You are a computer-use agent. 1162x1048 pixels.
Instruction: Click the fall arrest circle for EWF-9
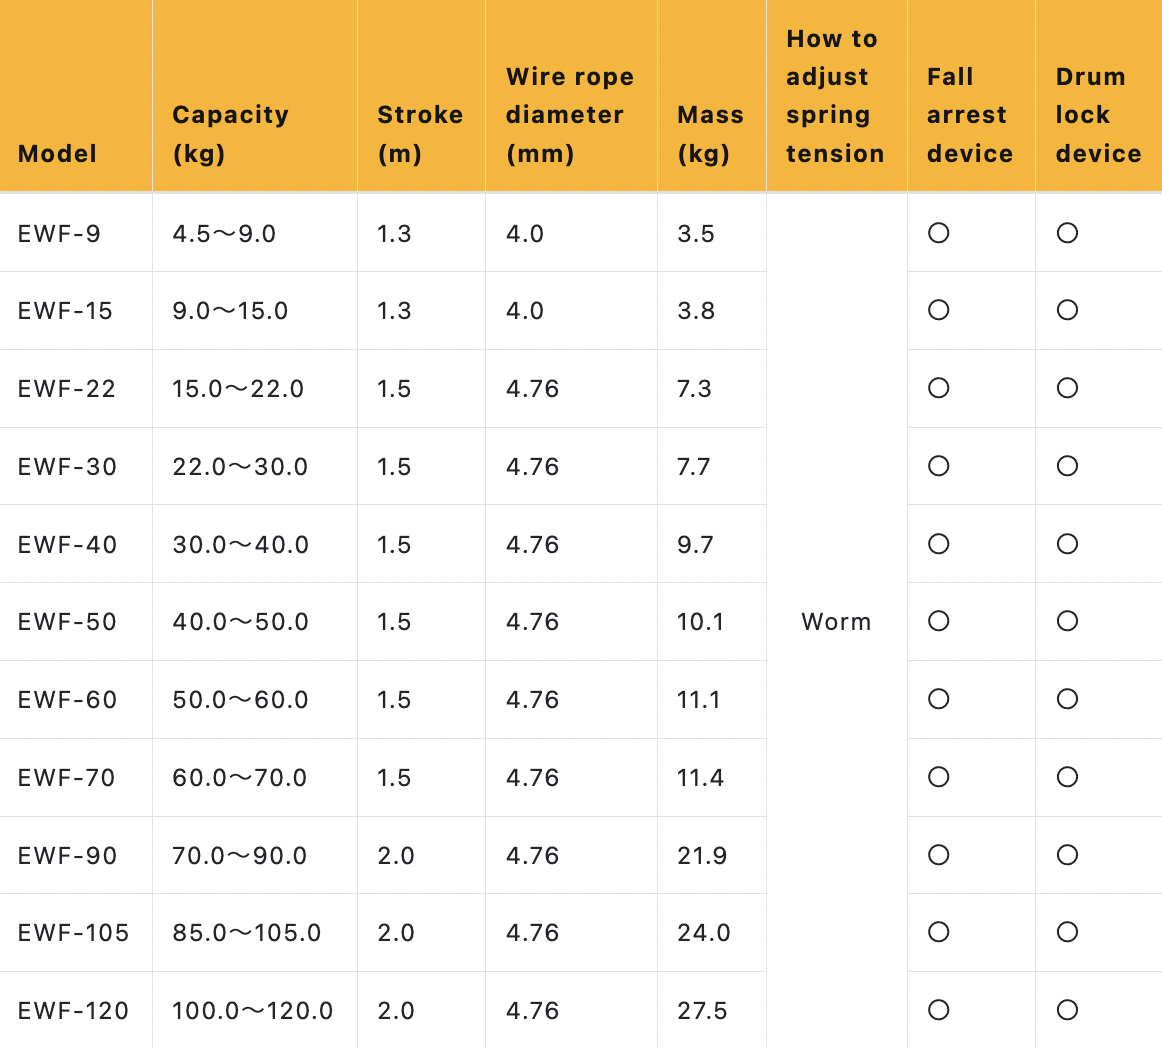[x=938, y=233]
